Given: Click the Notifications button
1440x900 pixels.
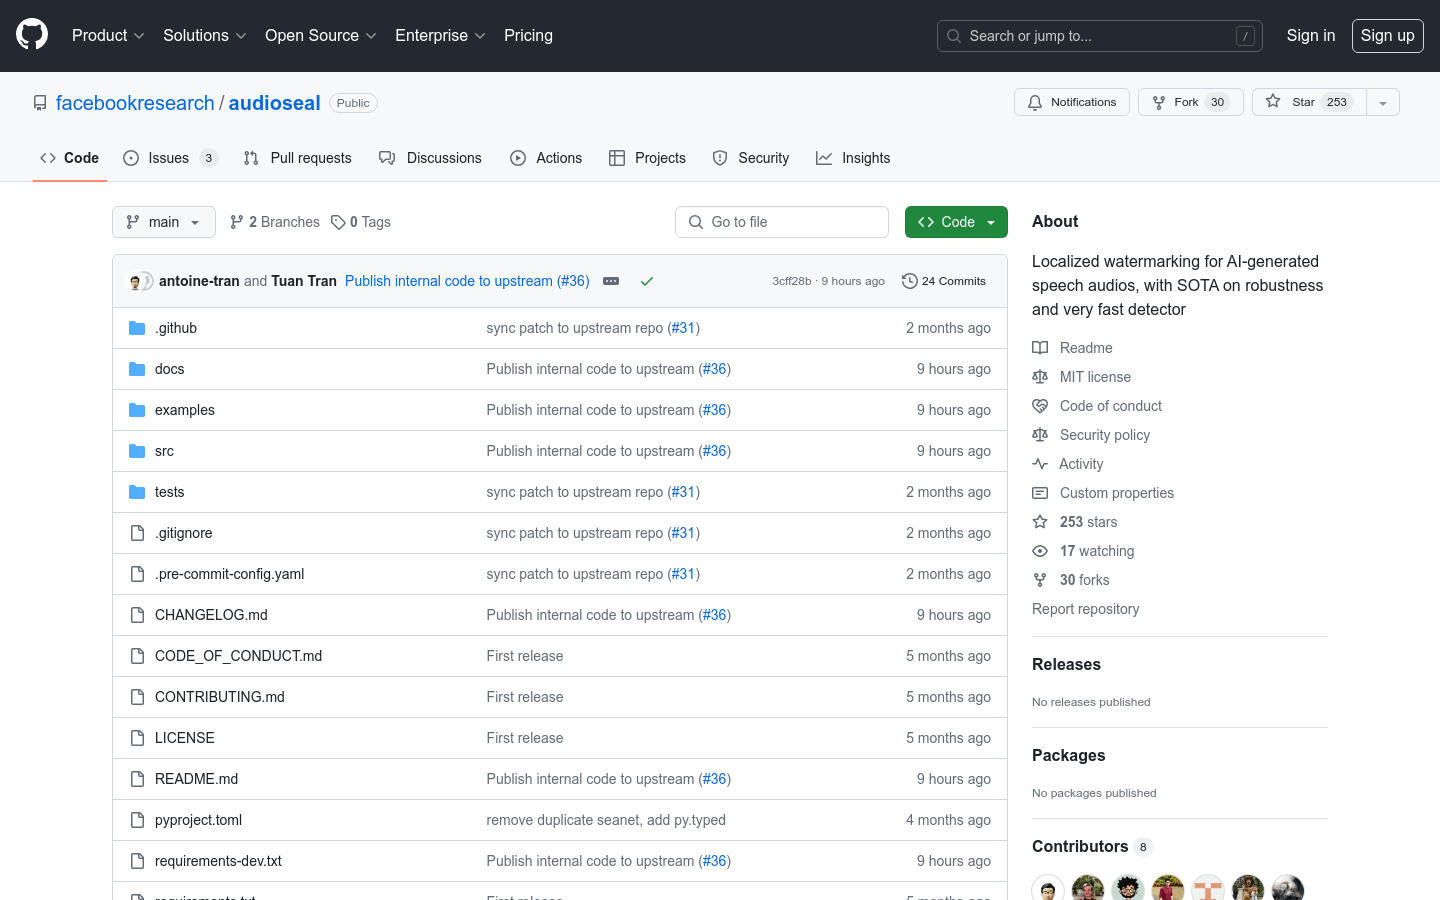Looking at the screenshot, I should pyautogui.click(x=1072, y=102).
